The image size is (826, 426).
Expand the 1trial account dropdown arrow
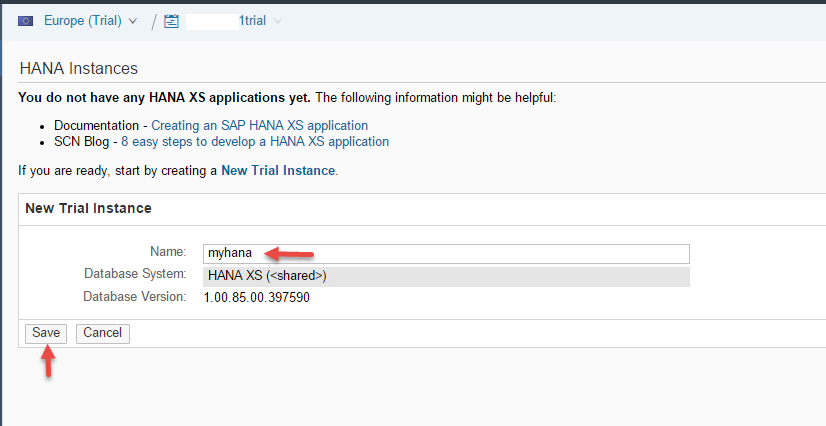click(277, 21)
